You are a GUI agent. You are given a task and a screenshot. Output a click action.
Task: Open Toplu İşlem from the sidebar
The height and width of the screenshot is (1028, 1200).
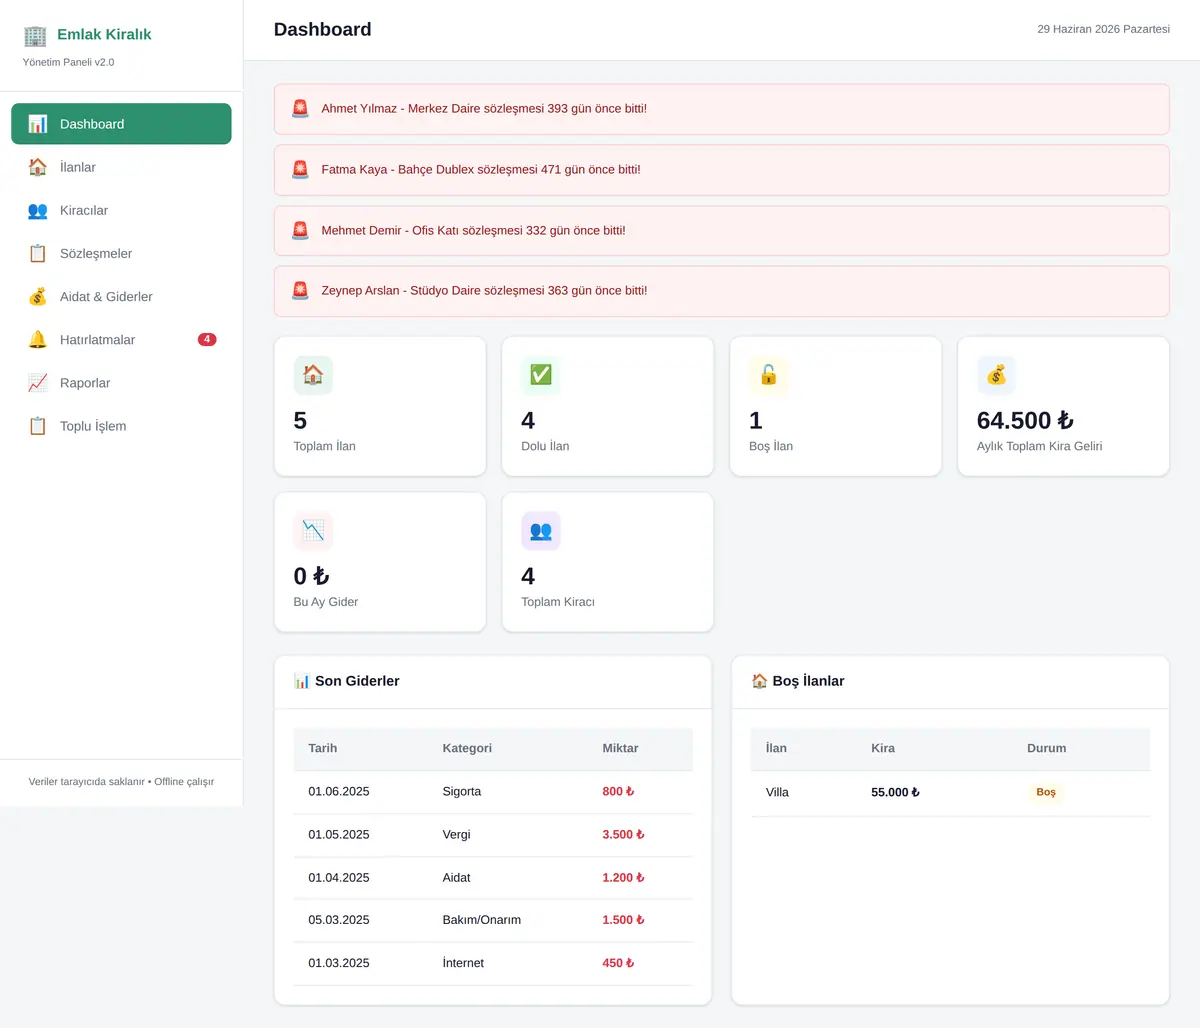click(x=121, y=426)
